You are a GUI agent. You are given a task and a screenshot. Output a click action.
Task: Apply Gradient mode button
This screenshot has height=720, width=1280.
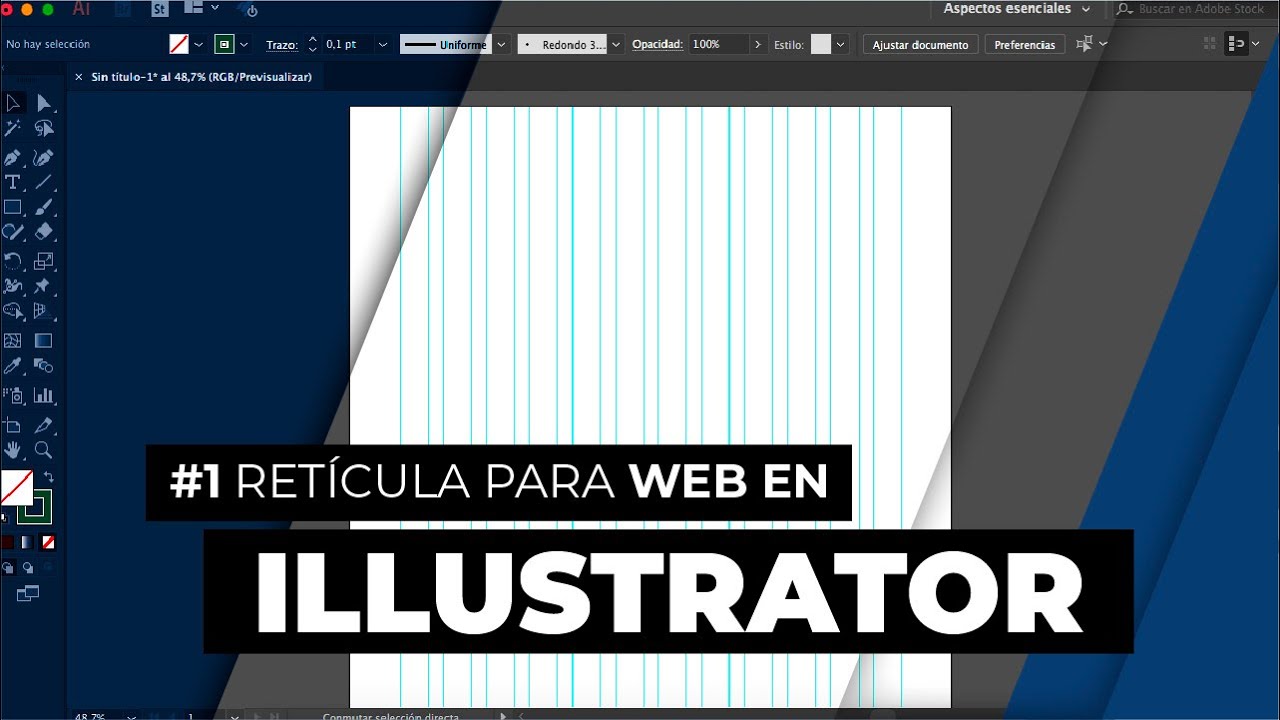coord(28,542)
